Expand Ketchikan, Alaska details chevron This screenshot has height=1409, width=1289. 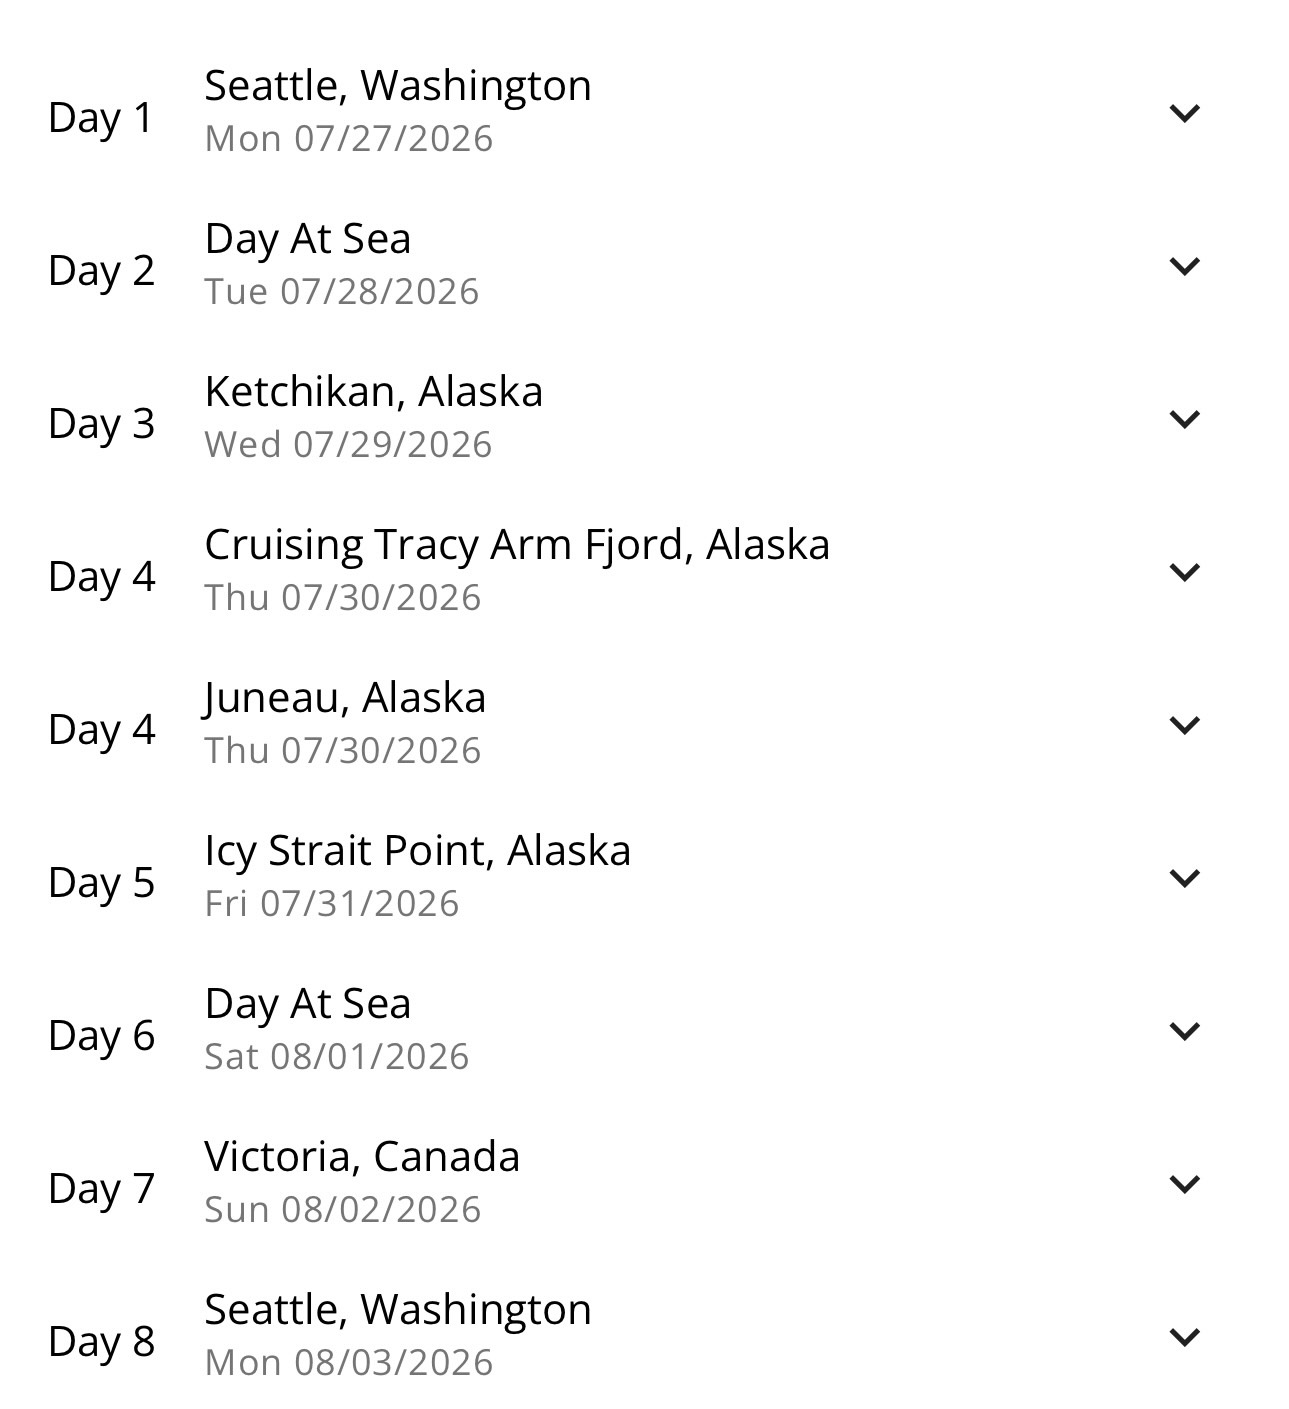click(1184, 419)
